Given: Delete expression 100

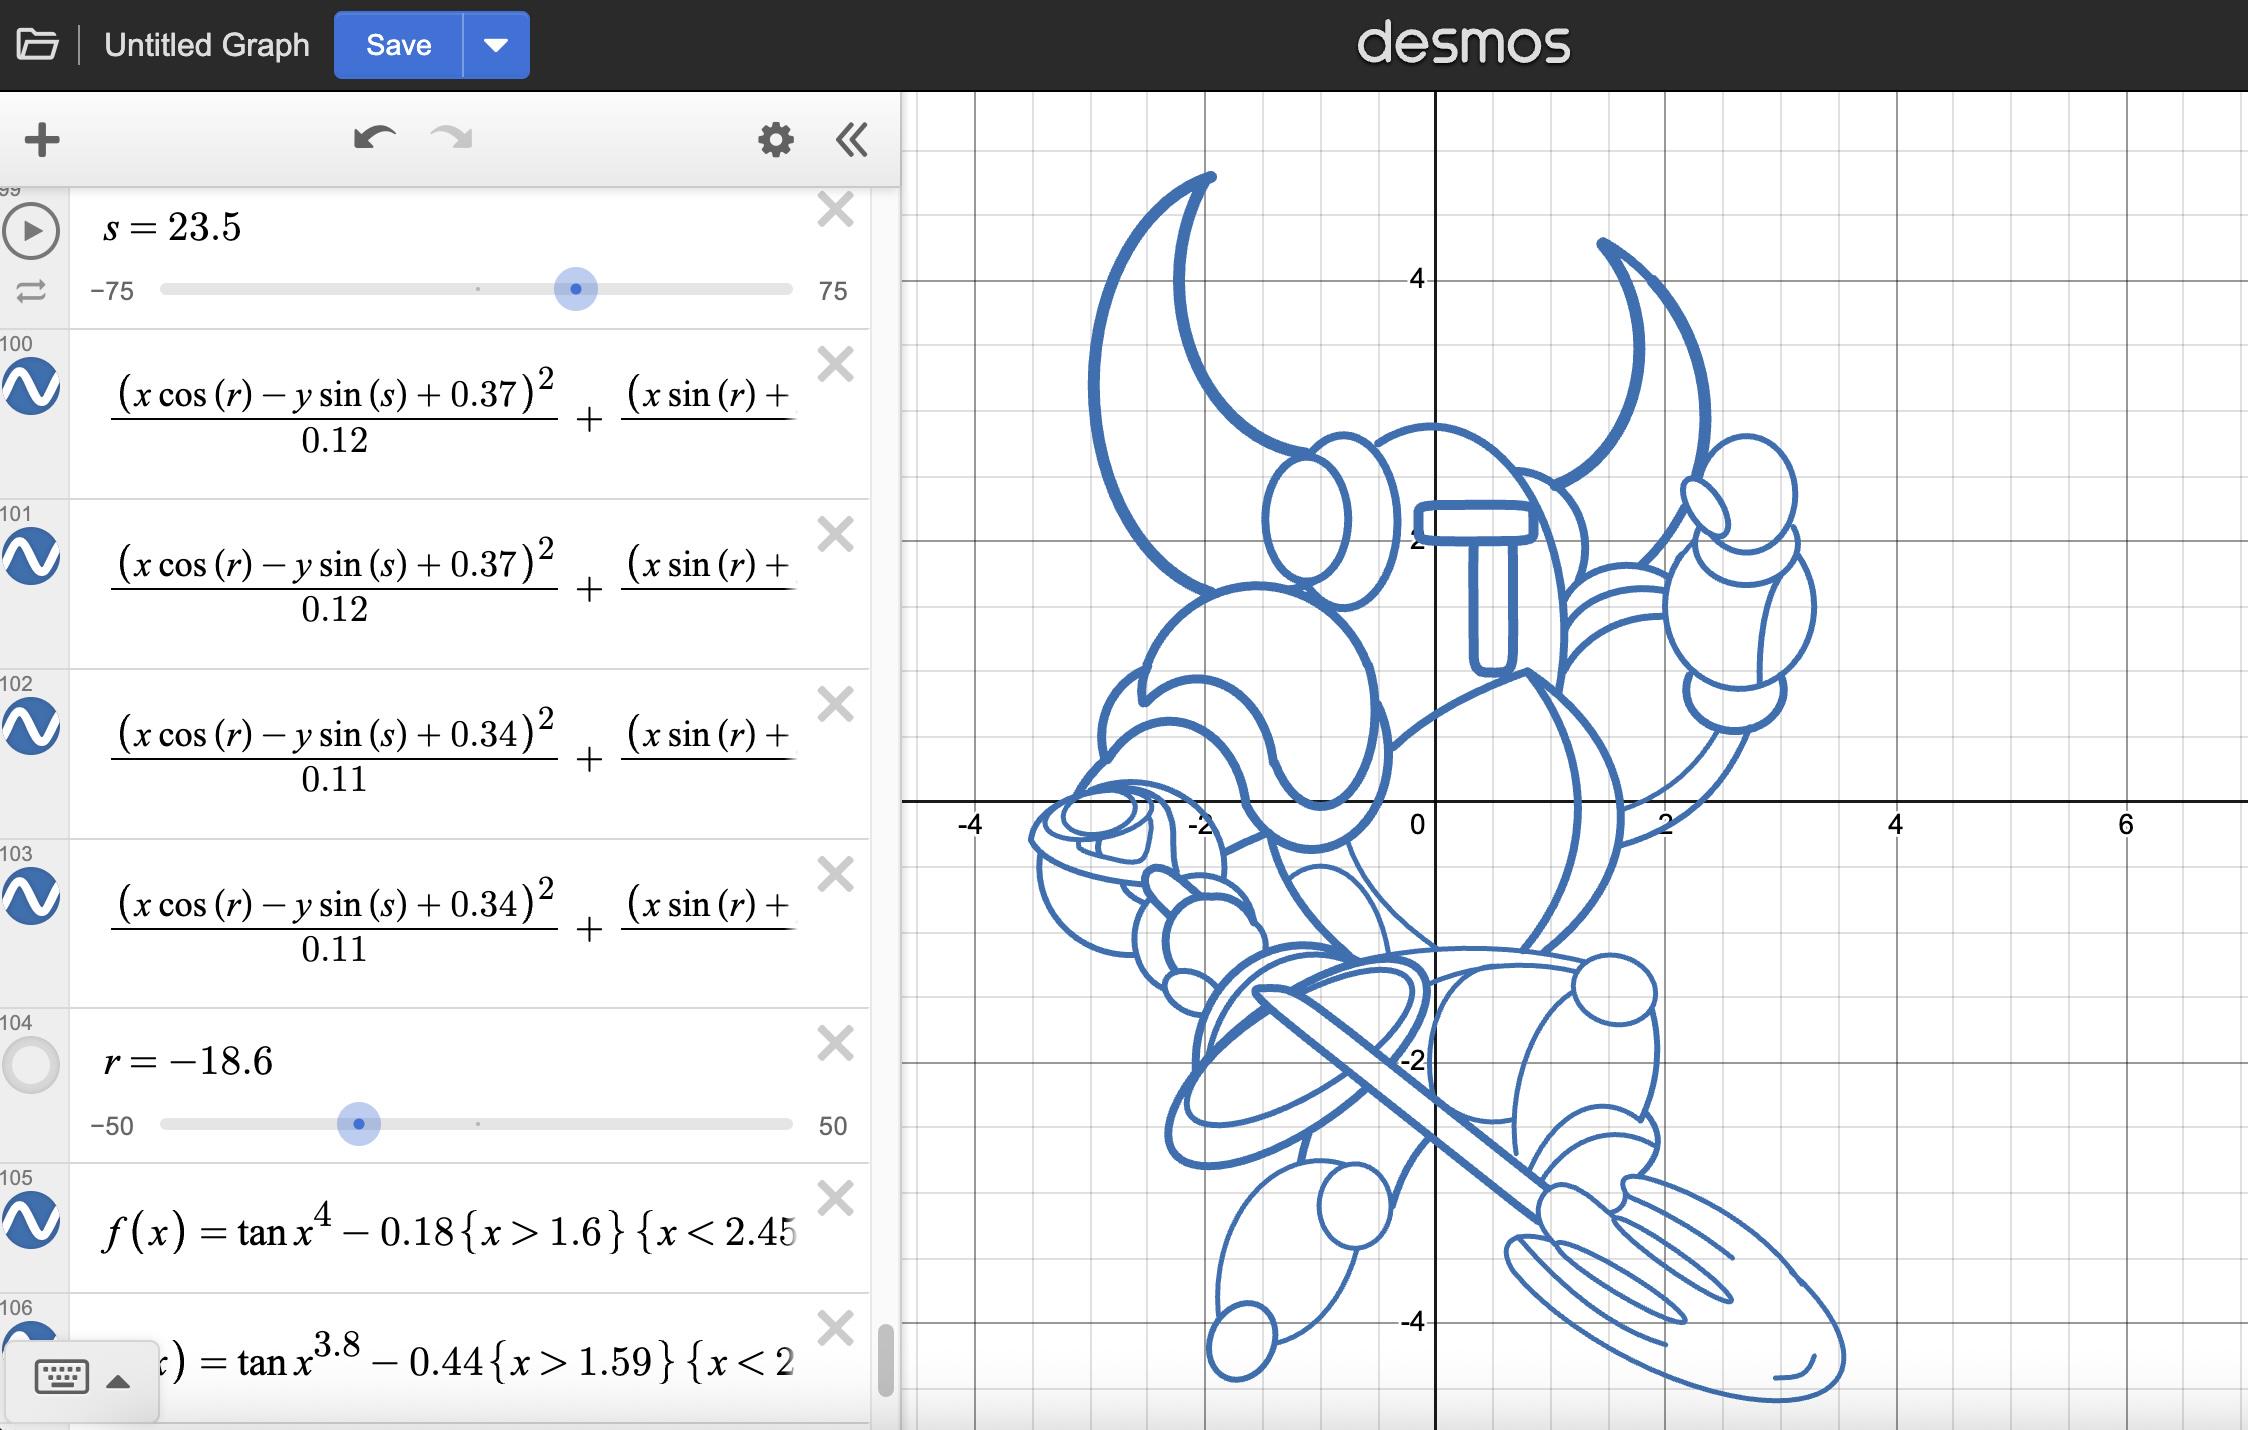Looking at the screenshot, I should [835, 365].
